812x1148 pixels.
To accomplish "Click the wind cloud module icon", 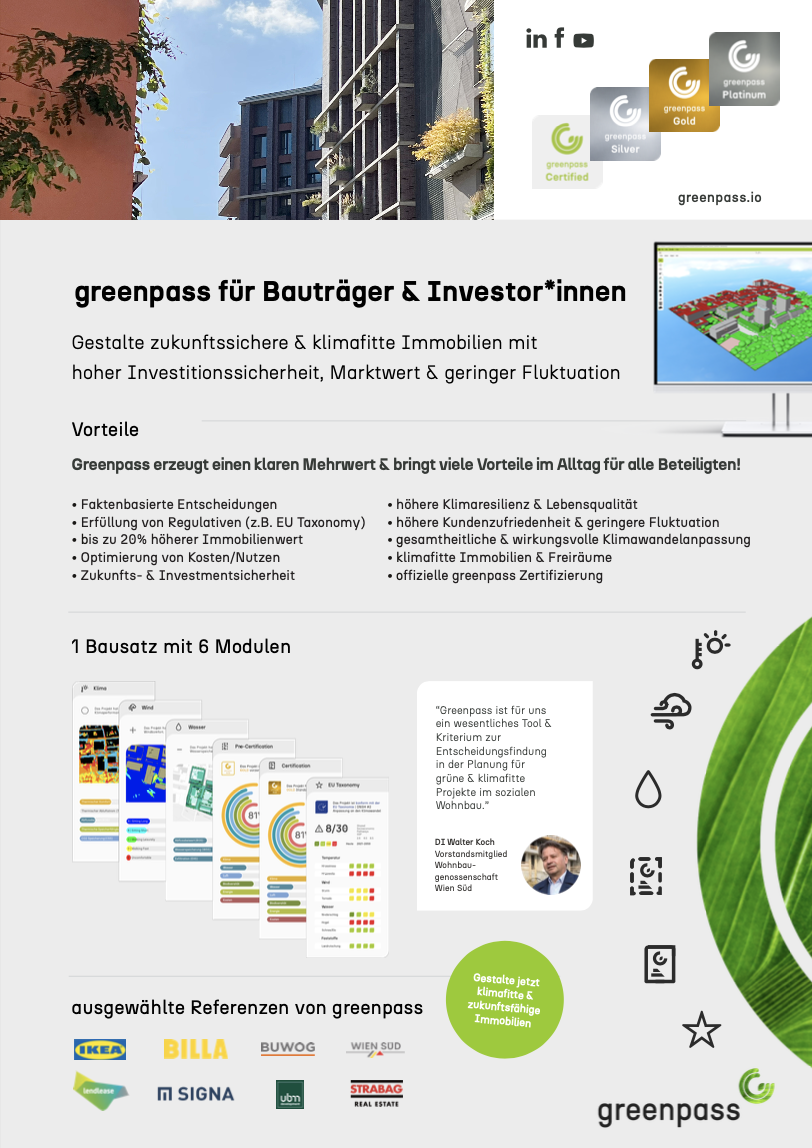I will (671, 711).
